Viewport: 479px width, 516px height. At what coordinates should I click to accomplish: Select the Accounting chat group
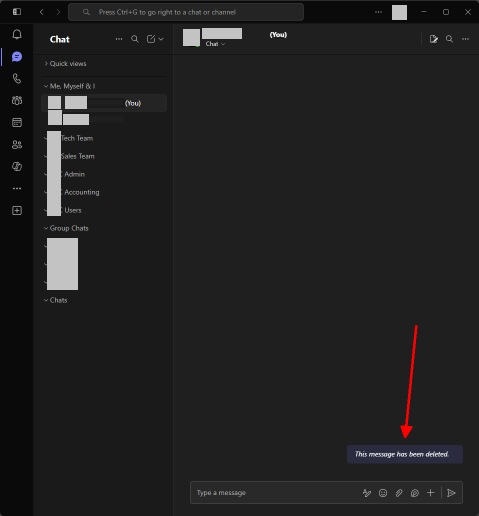click(82, 192)
